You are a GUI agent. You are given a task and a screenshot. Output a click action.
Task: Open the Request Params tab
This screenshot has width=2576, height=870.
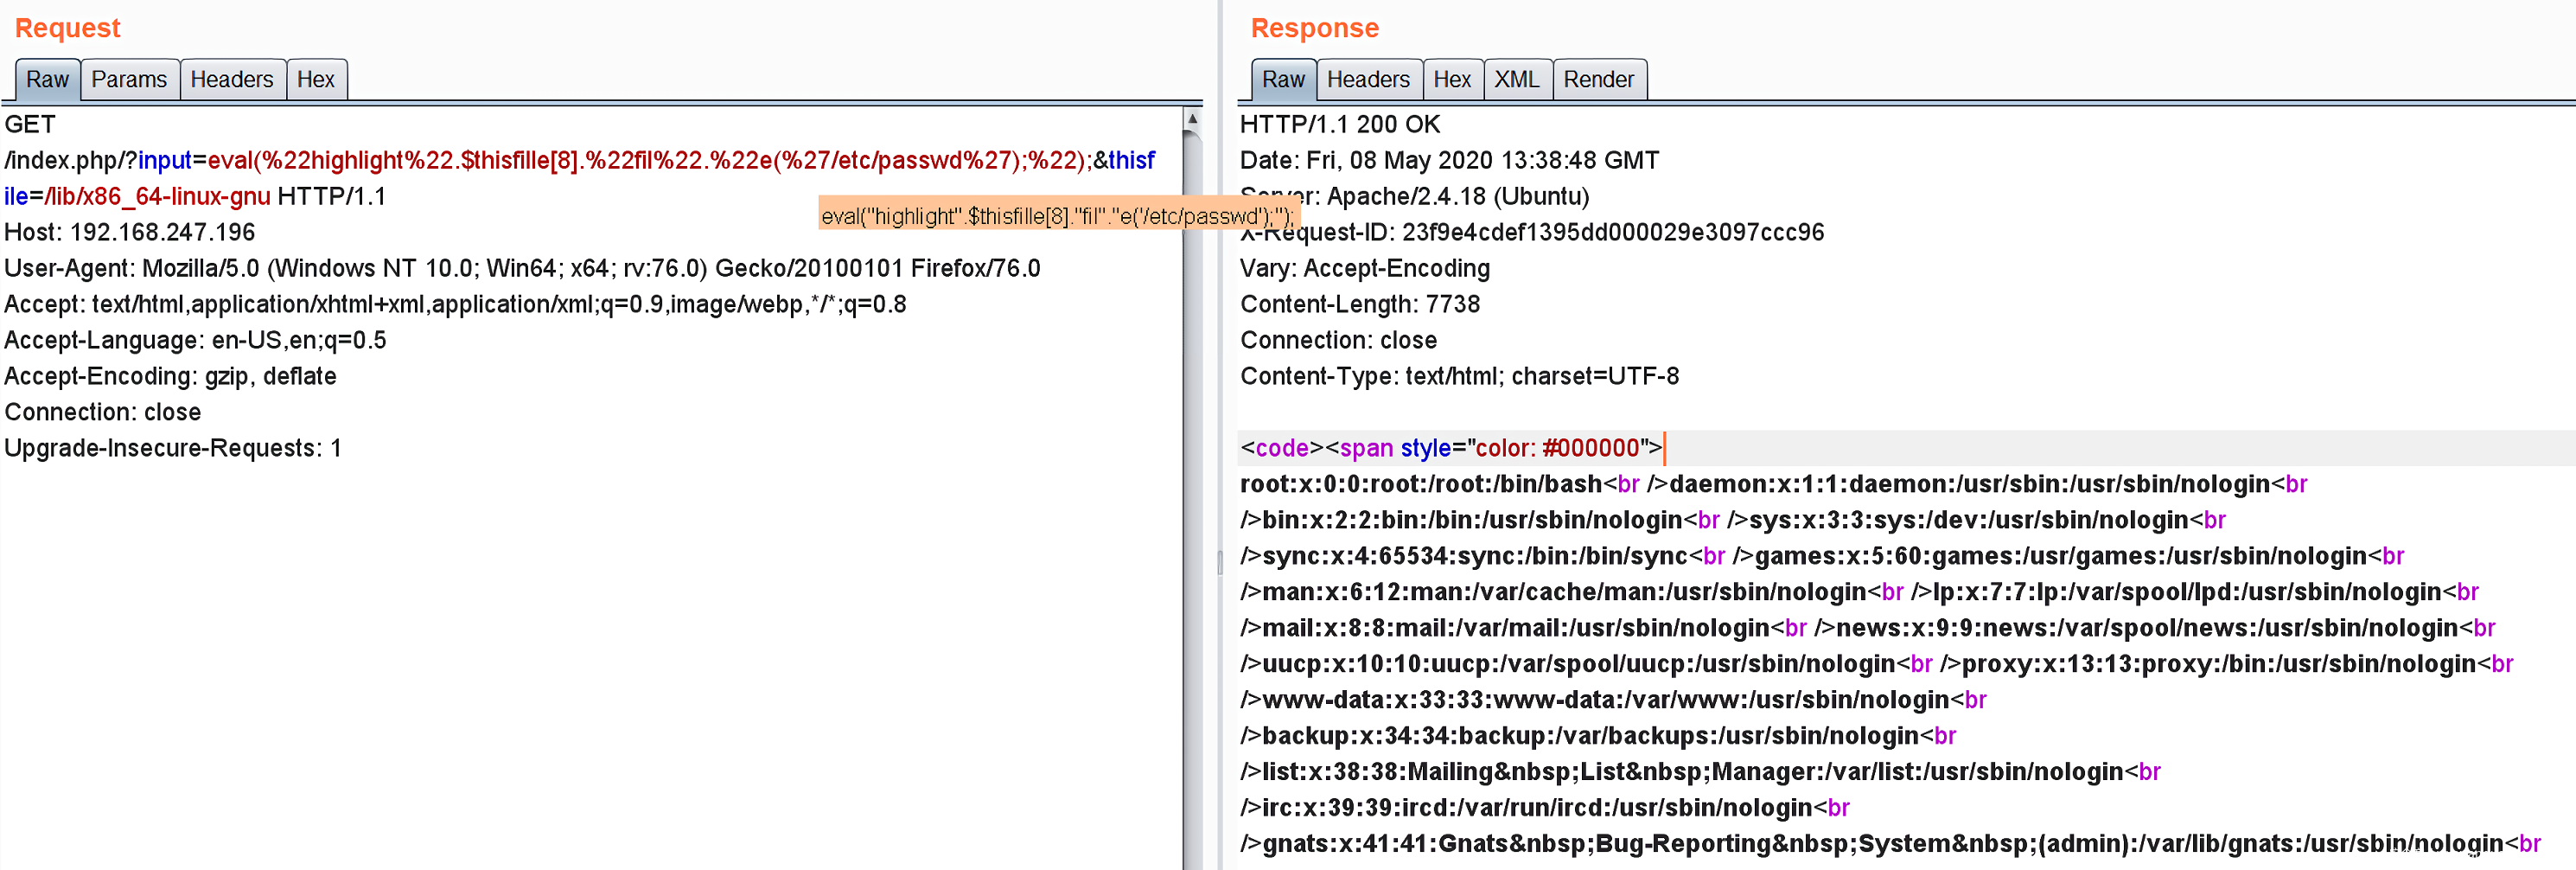pyautogui.click(x=129, y=79)
